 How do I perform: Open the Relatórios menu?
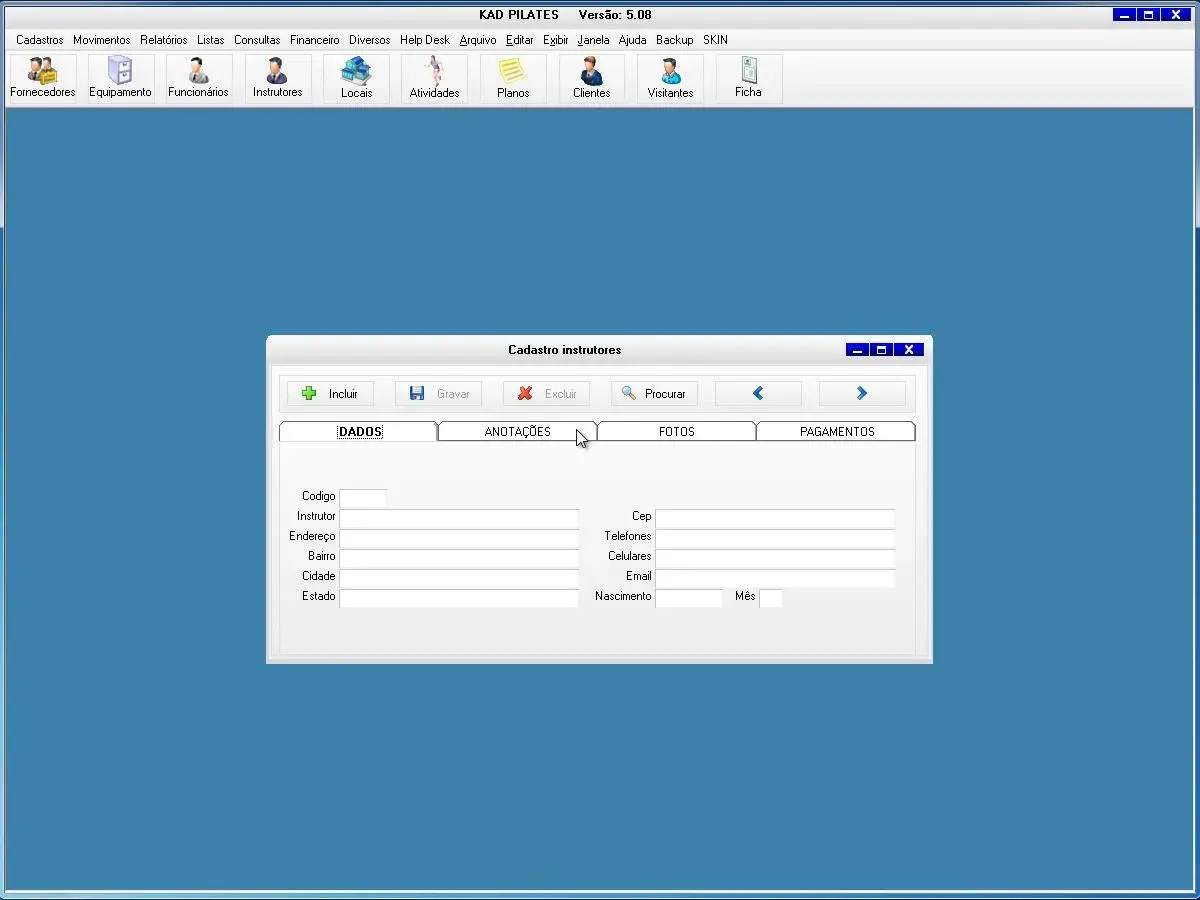pos(164,40)
